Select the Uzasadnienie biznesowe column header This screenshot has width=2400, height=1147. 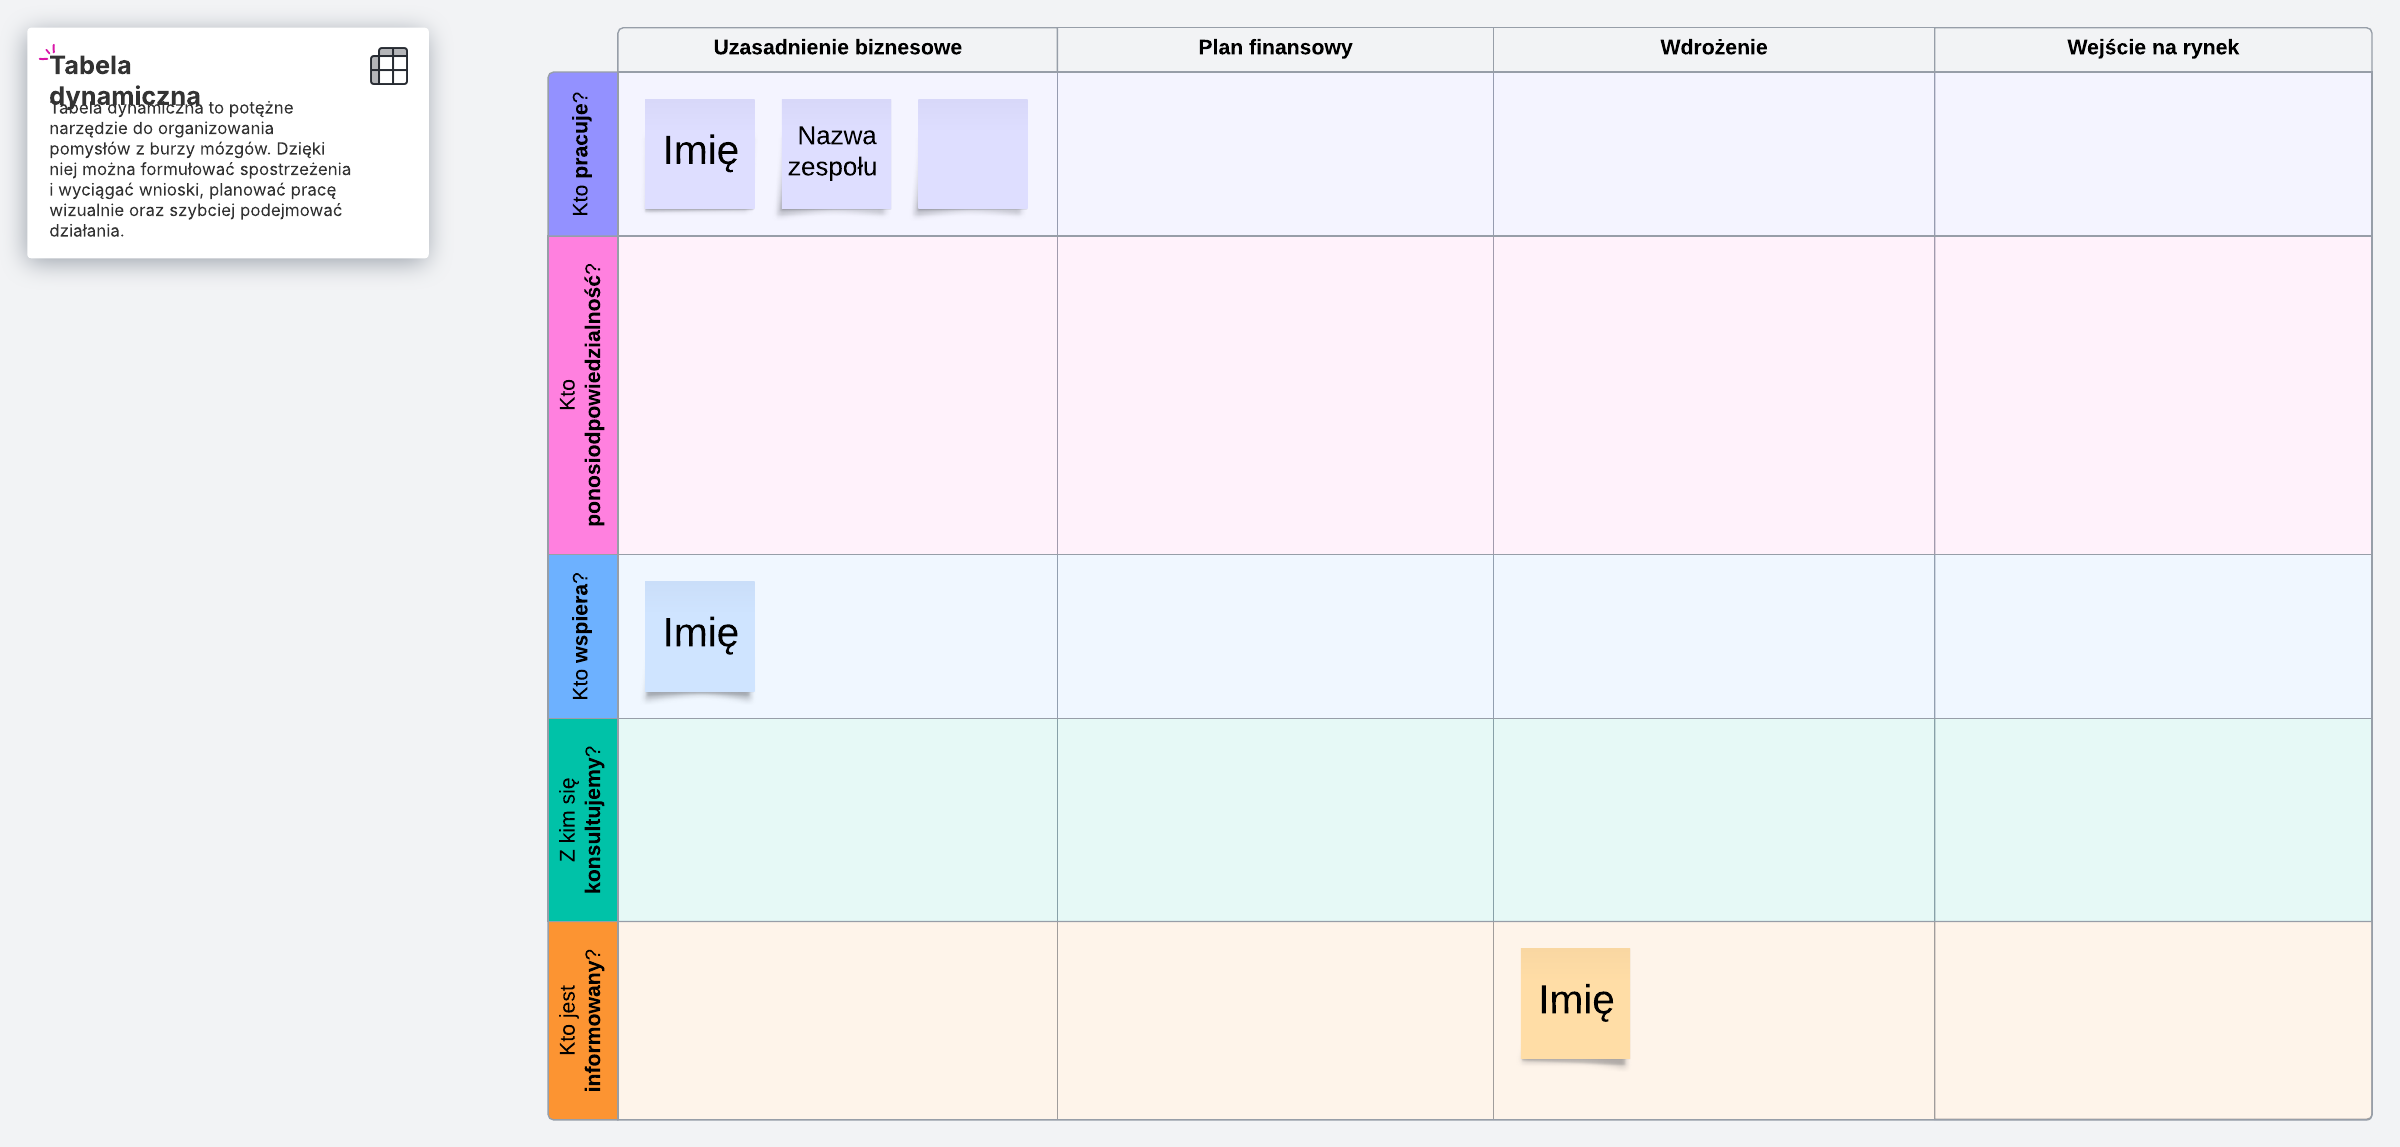[x=837, y=48]
